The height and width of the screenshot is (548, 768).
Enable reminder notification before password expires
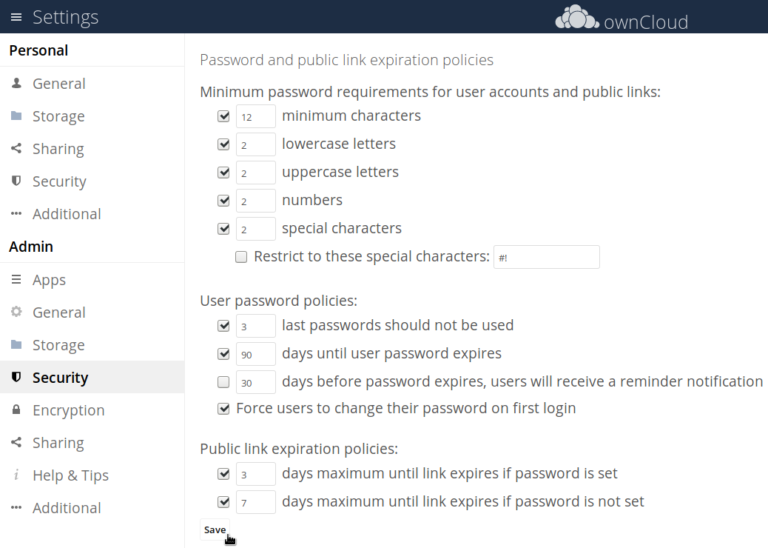click(x=223, y=382)
